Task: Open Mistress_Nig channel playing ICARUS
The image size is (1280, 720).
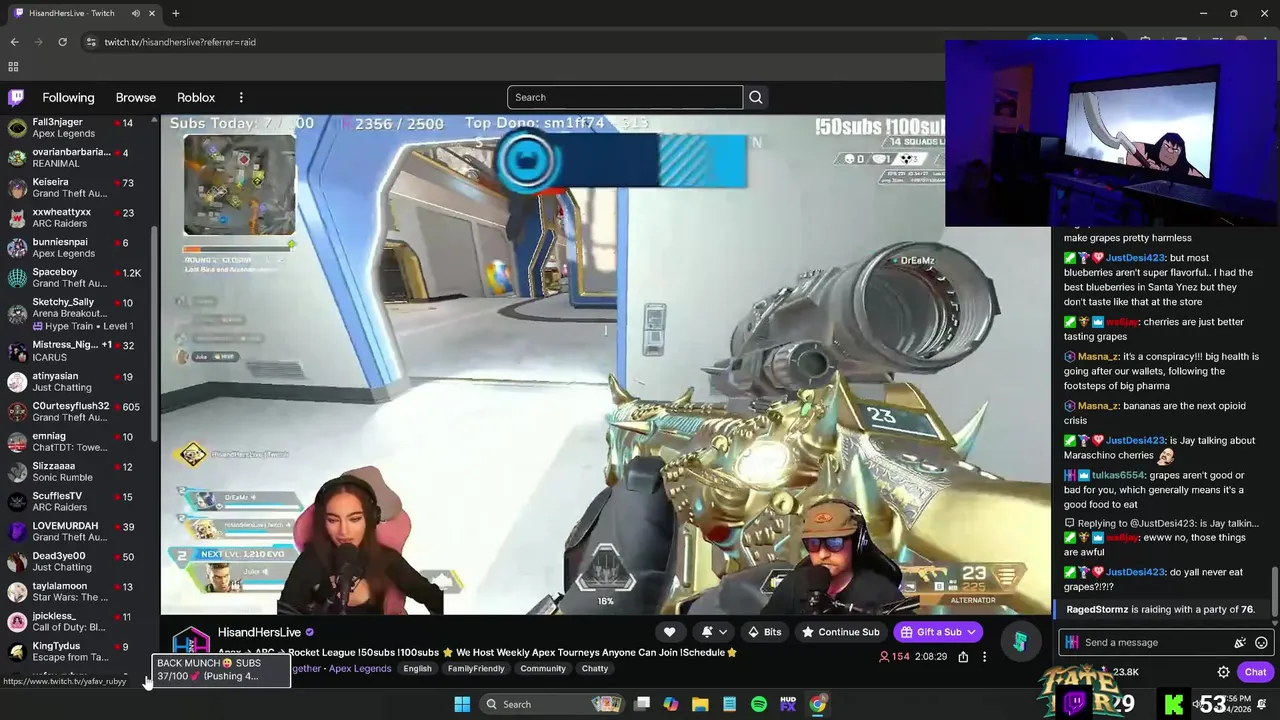Action: (x=78, y=351)
